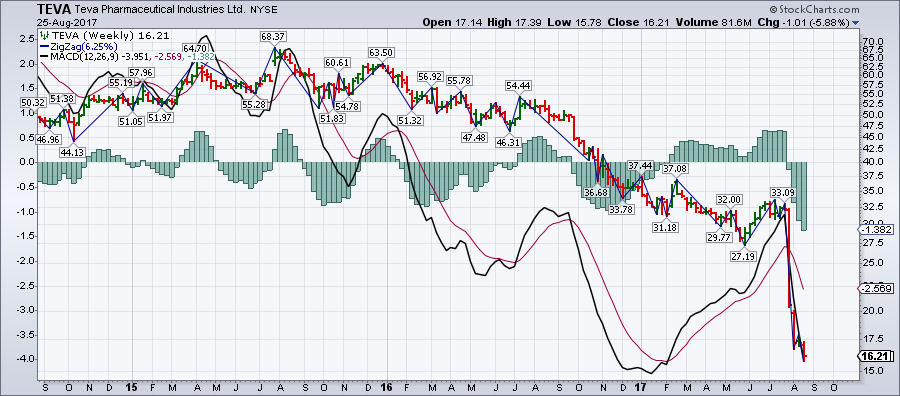The height and width of the screenshot is (396, 900).
Task: Click the 47.48 price label
Action: click(474, 137)
